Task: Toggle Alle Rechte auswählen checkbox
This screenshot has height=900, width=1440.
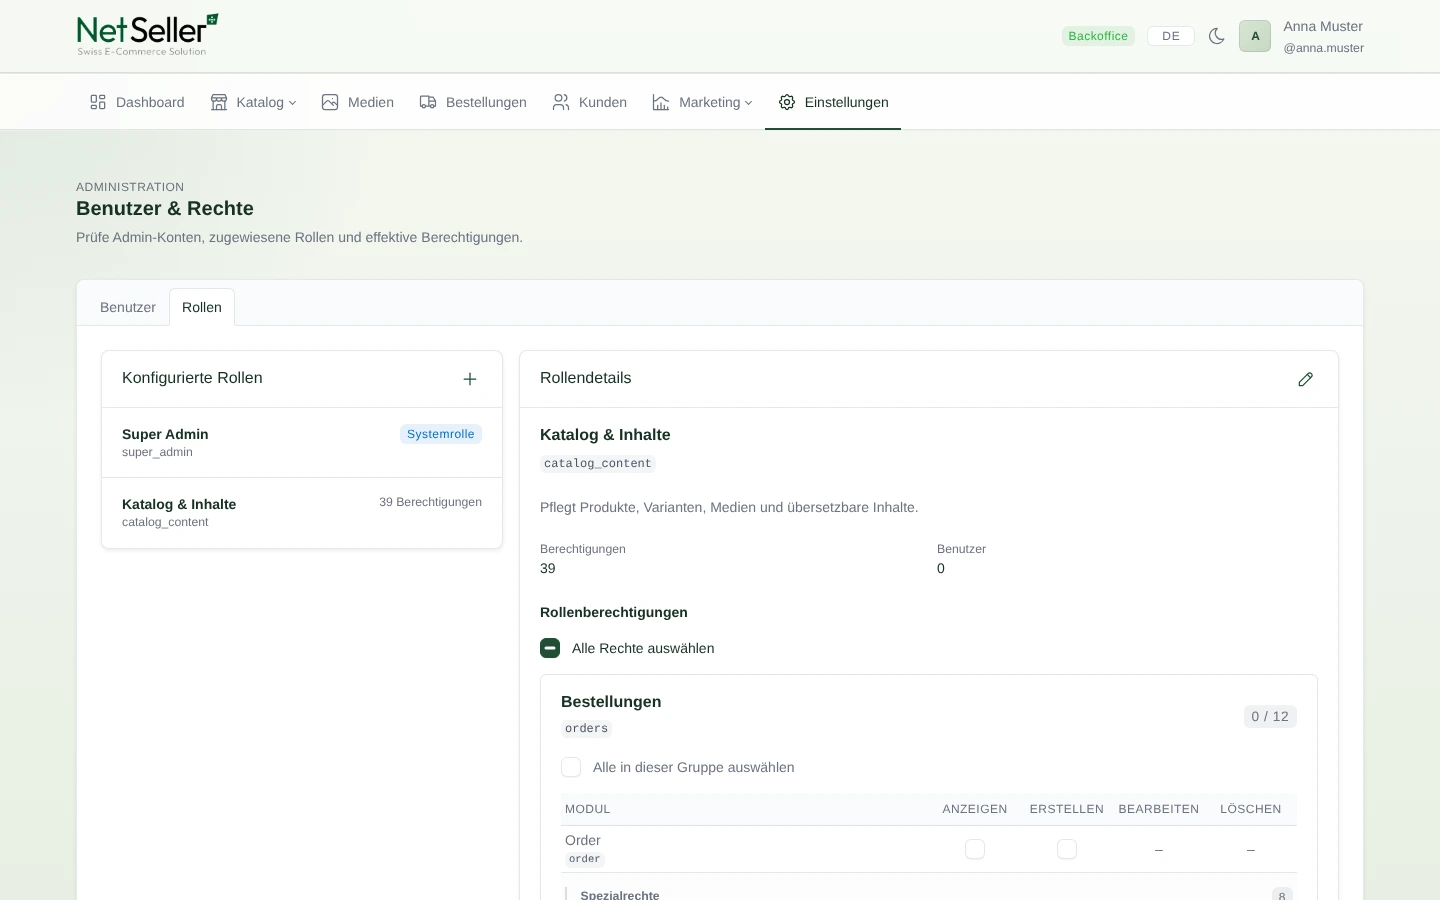Action: [x=550, y=648]
